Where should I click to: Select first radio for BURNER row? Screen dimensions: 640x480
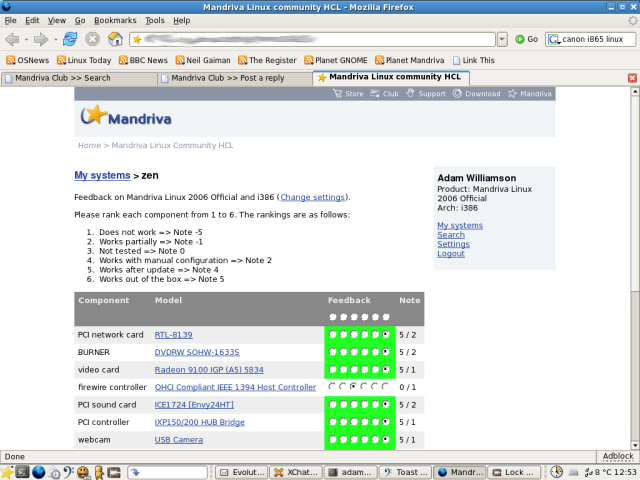[x=333, y=352]
